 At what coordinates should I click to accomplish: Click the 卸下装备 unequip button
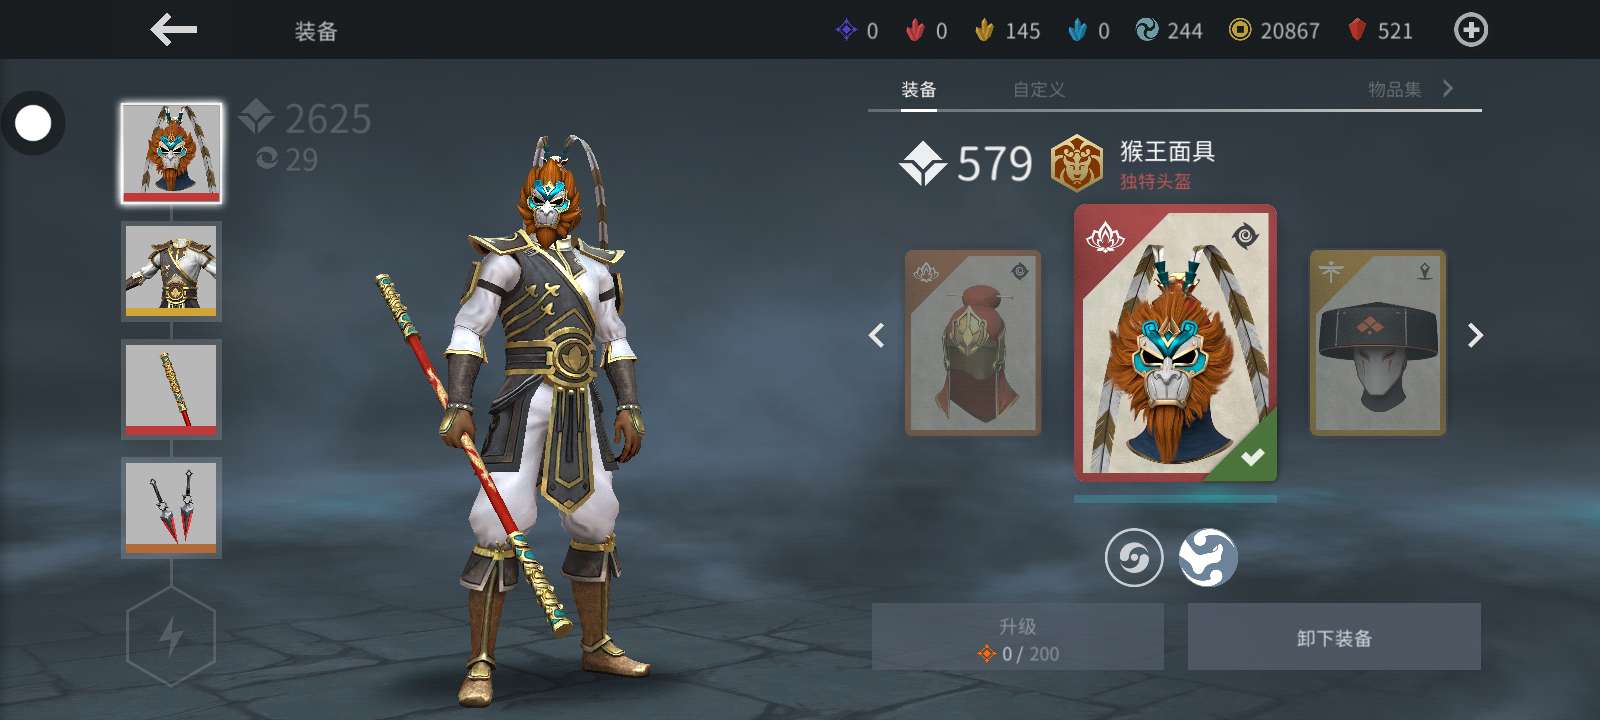tap(1334, 637)
